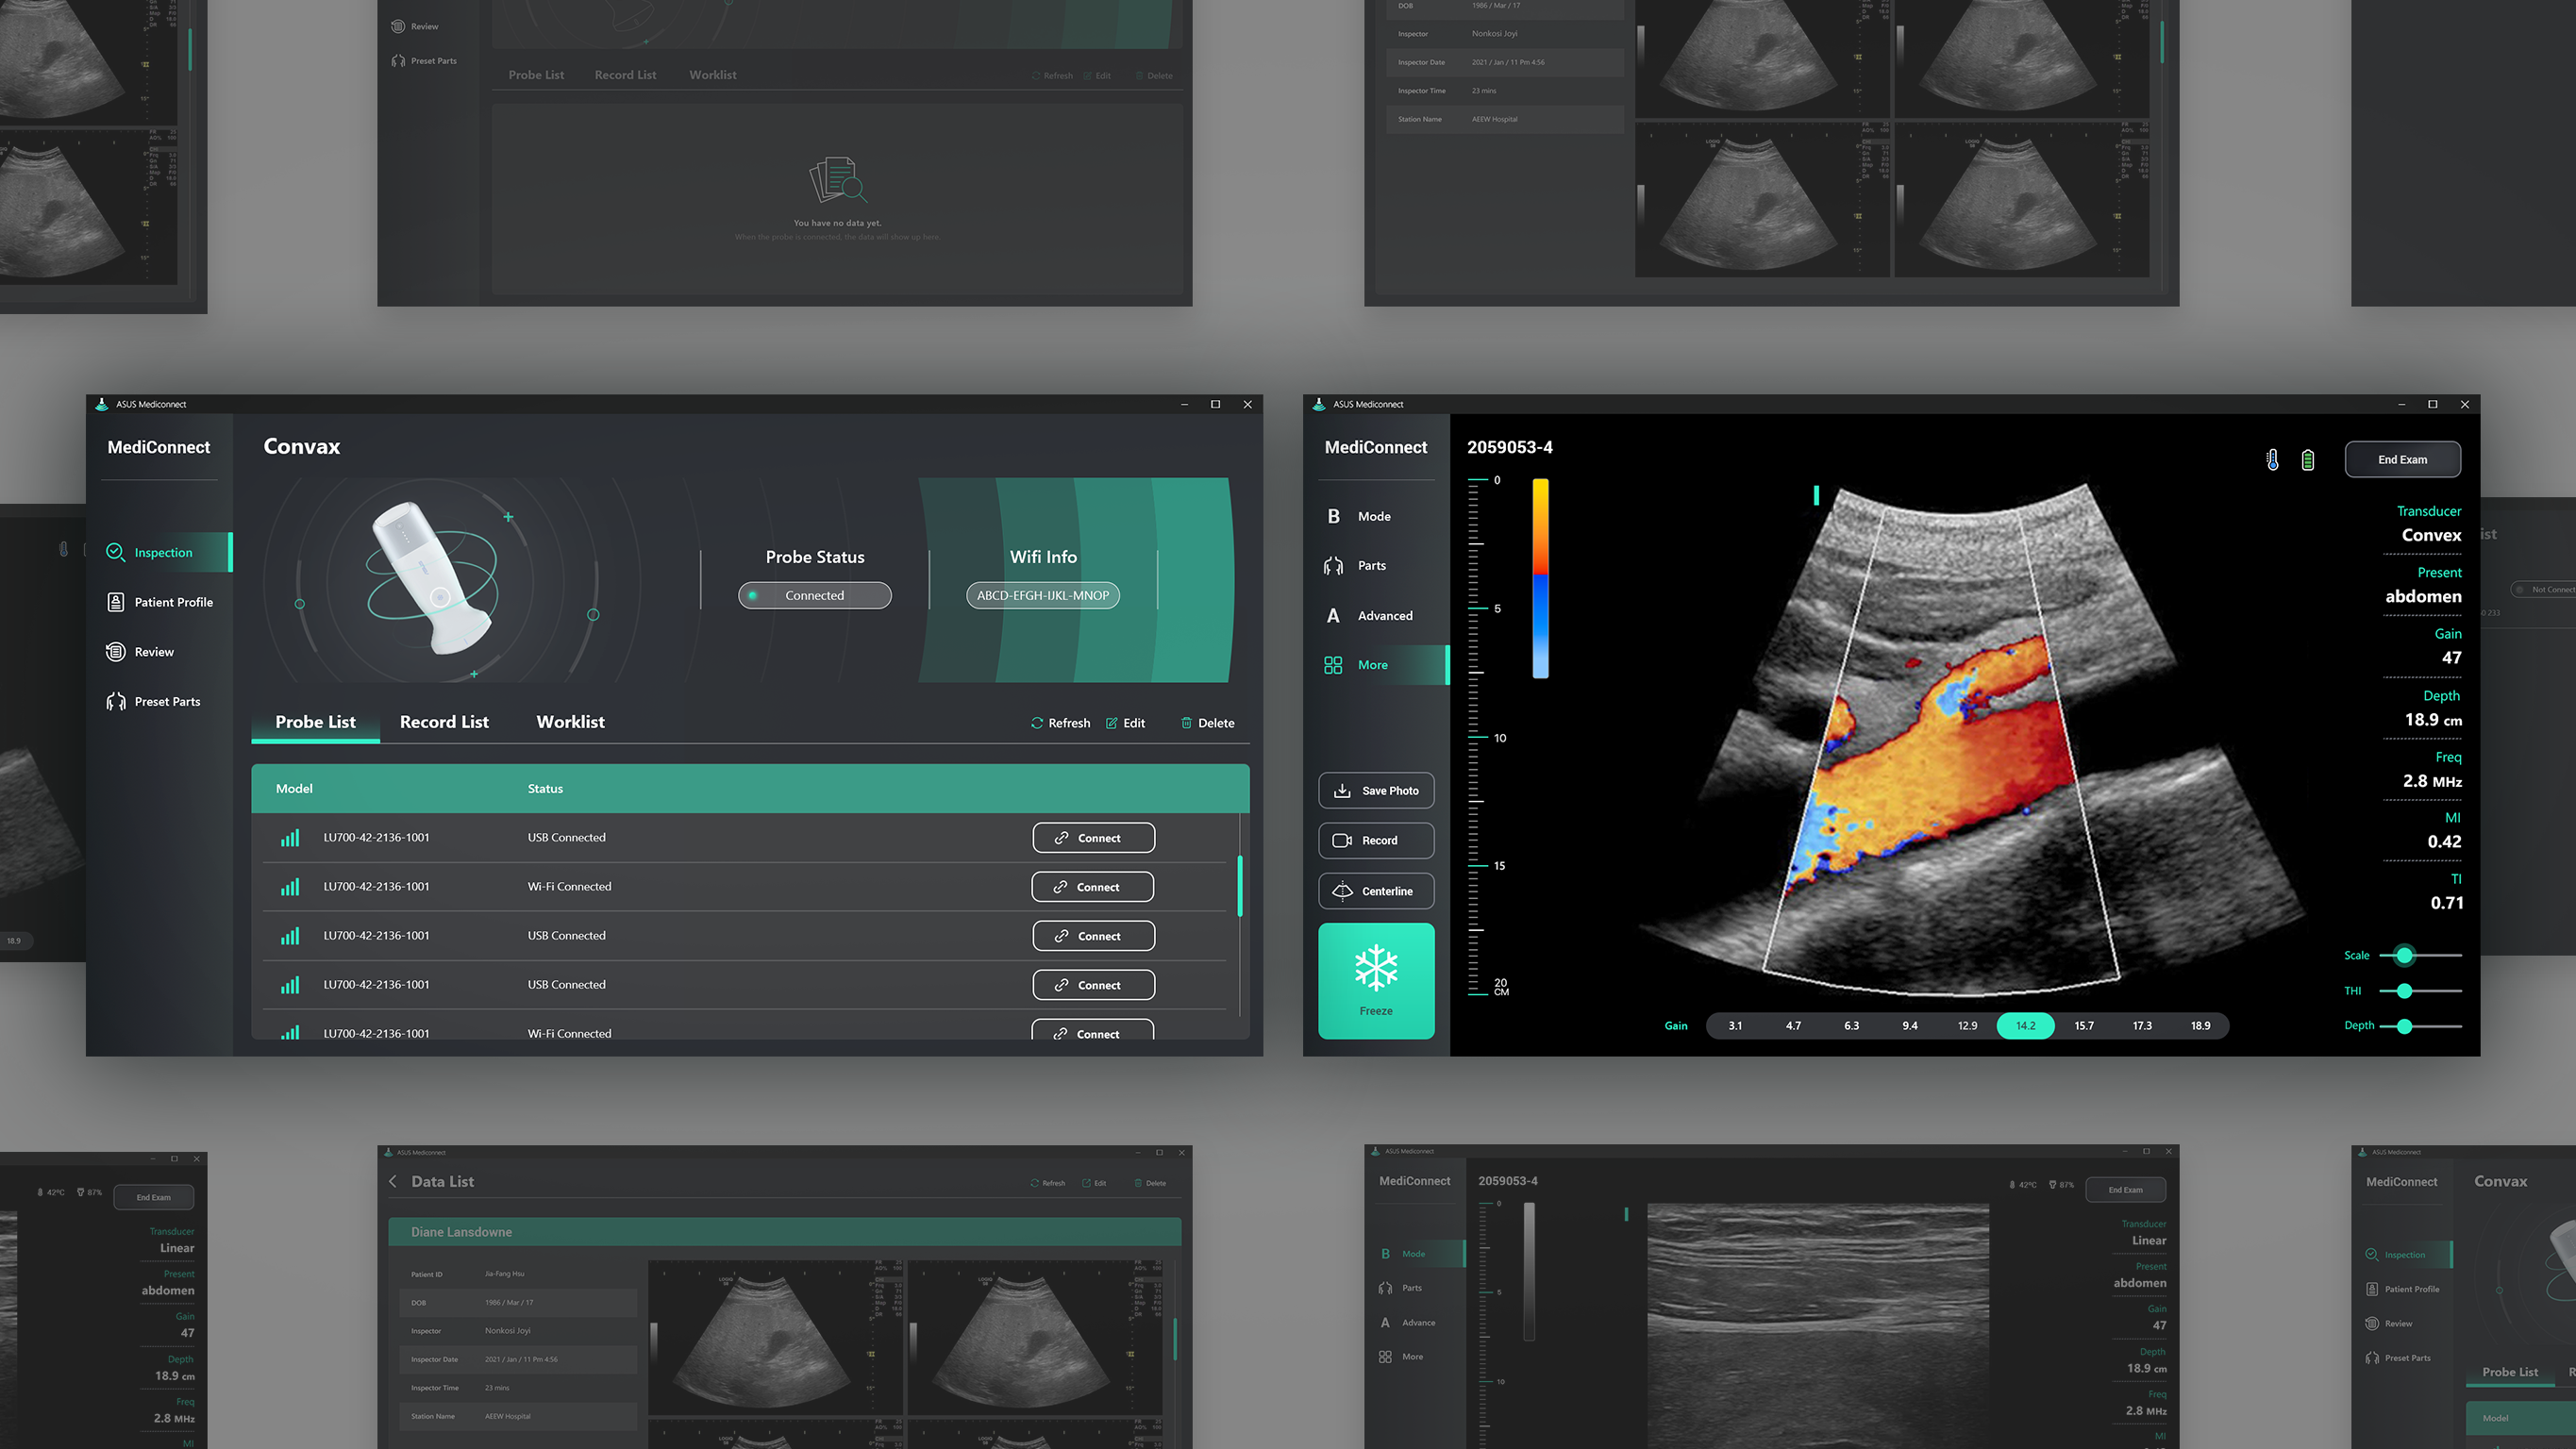Enable the Centerline overlay
Image resolution: width=2576 pixels, height=1449 pixels.
tap(1376, 890)
